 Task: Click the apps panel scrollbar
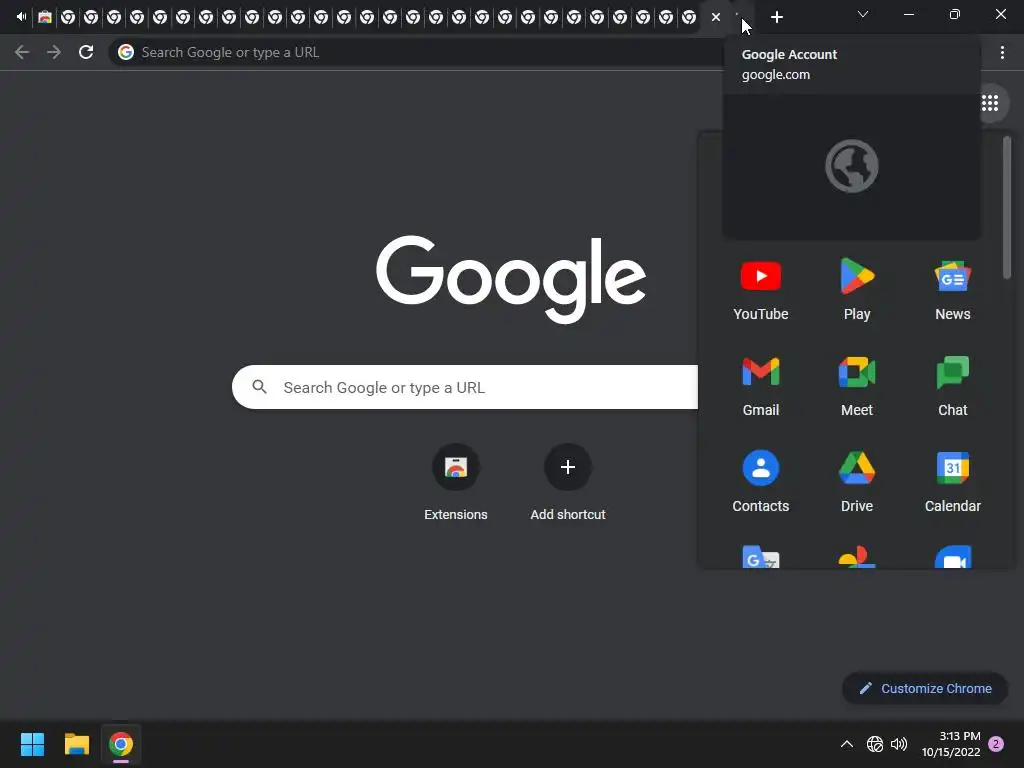(x=1007, y=208)
